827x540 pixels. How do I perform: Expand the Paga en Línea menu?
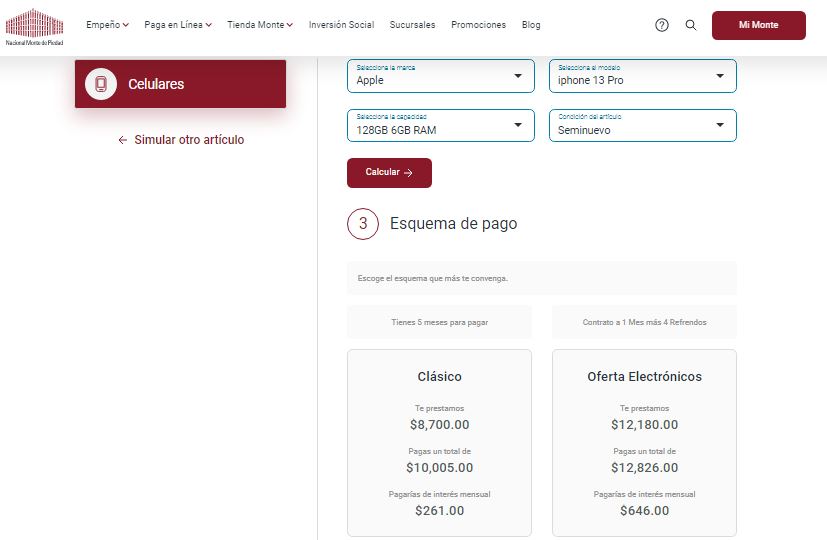pos(178,25)
